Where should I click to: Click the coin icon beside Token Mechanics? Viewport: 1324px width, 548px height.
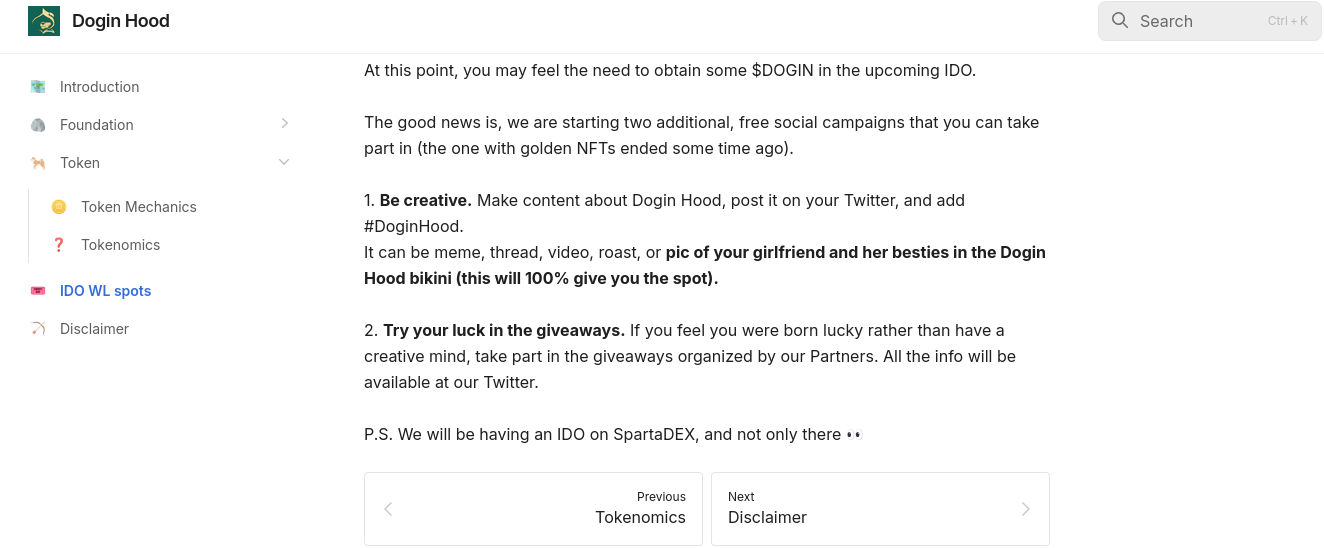click(59, 207)
